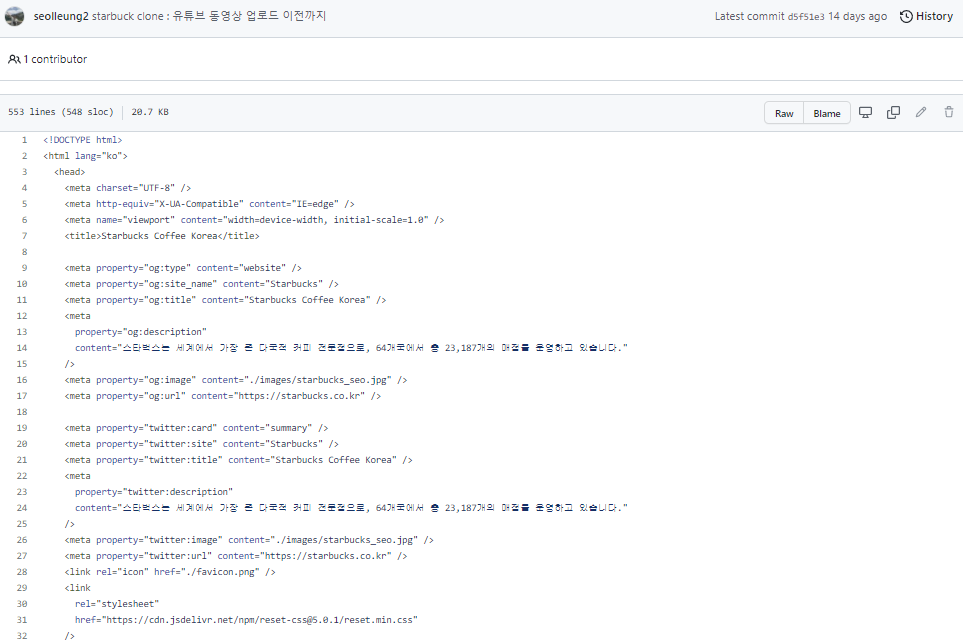Click the twitter:site meta line
Screen dimensions: 963x643
[201, 443]
